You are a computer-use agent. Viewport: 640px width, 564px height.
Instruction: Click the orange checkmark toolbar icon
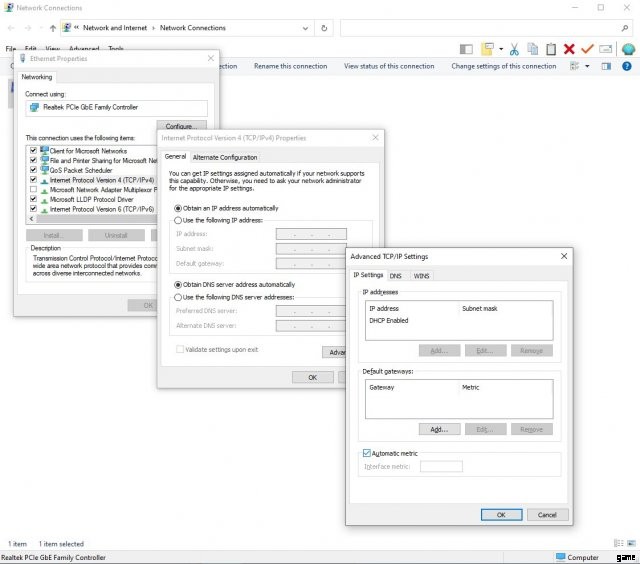[x=587, y=48]
